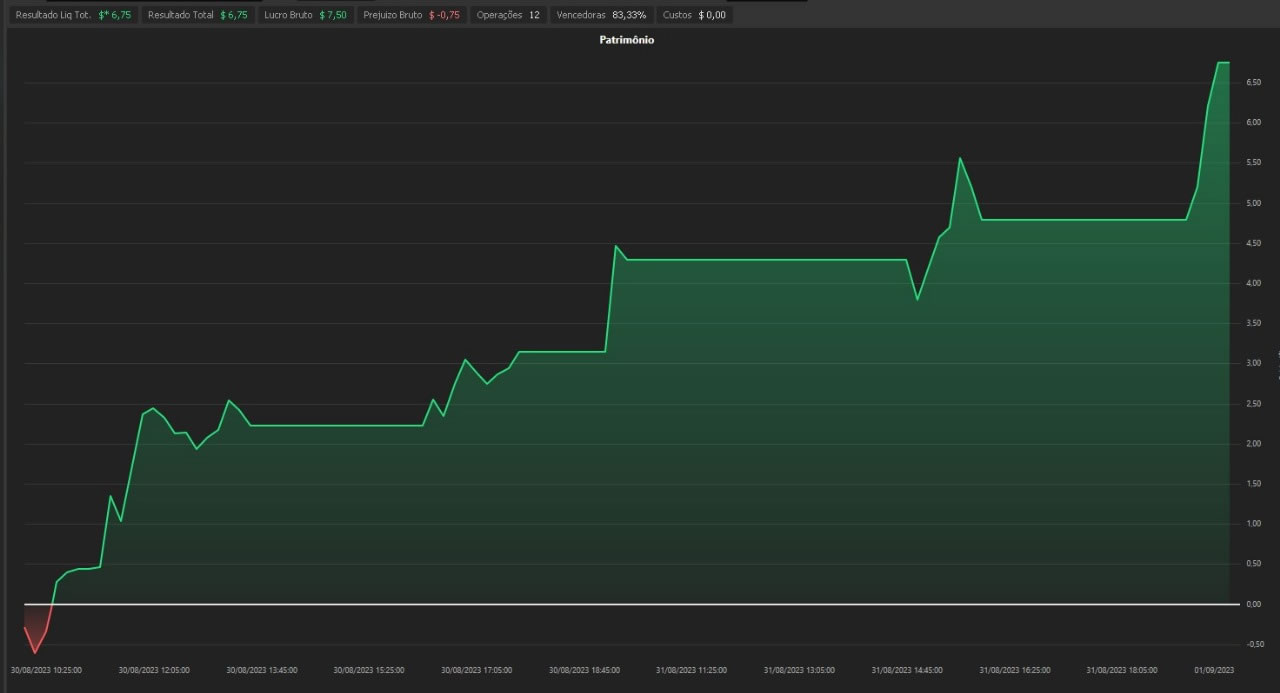Click the Vencedoras 83,33% statistic
The image size is (1280, 693).
click(601, 15)
